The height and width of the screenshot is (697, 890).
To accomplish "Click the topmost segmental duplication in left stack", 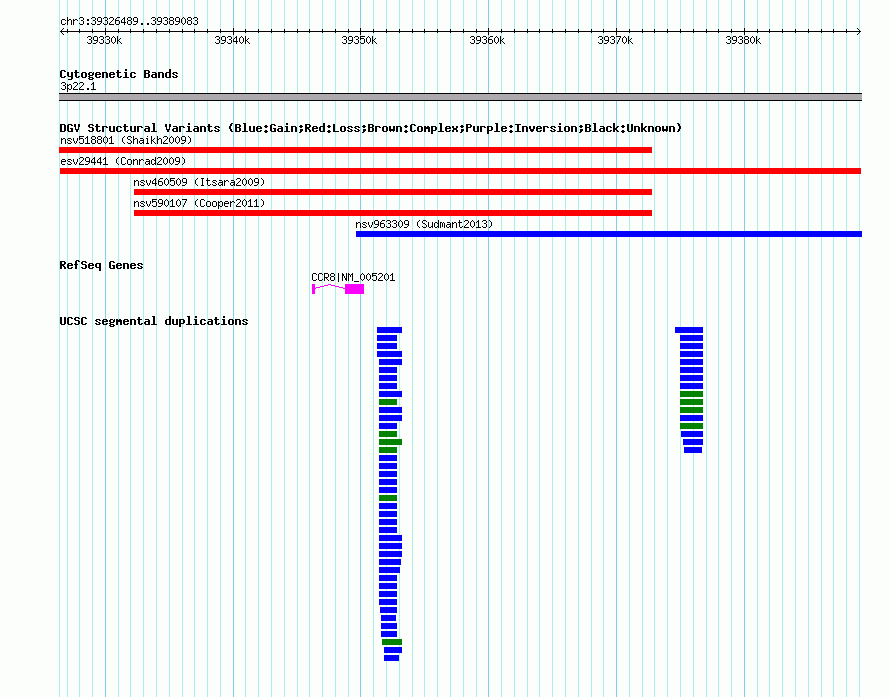I will point(389,330).
